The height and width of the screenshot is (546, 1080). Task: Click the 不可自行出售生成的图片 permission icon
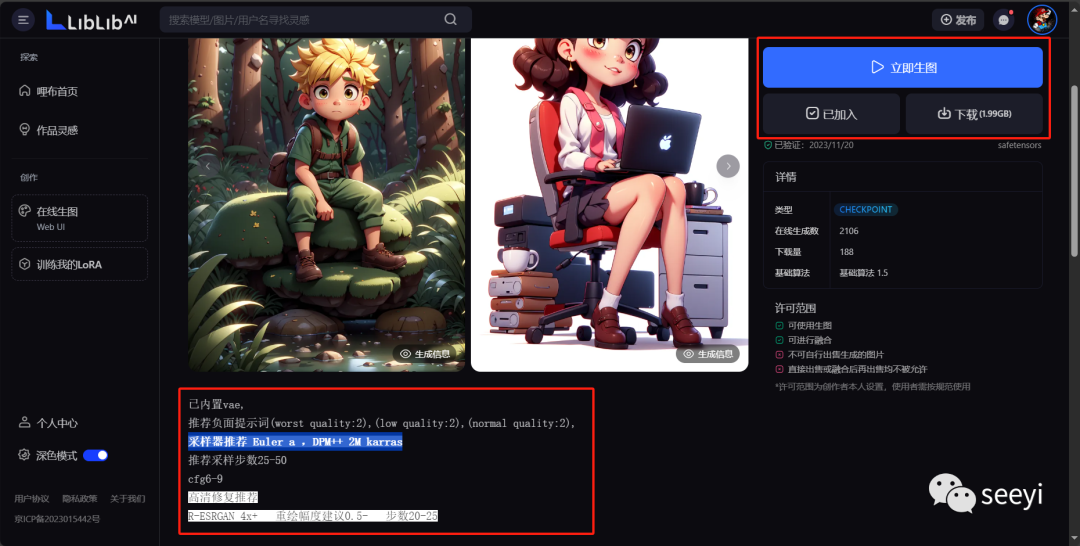[x=780, y=355]
